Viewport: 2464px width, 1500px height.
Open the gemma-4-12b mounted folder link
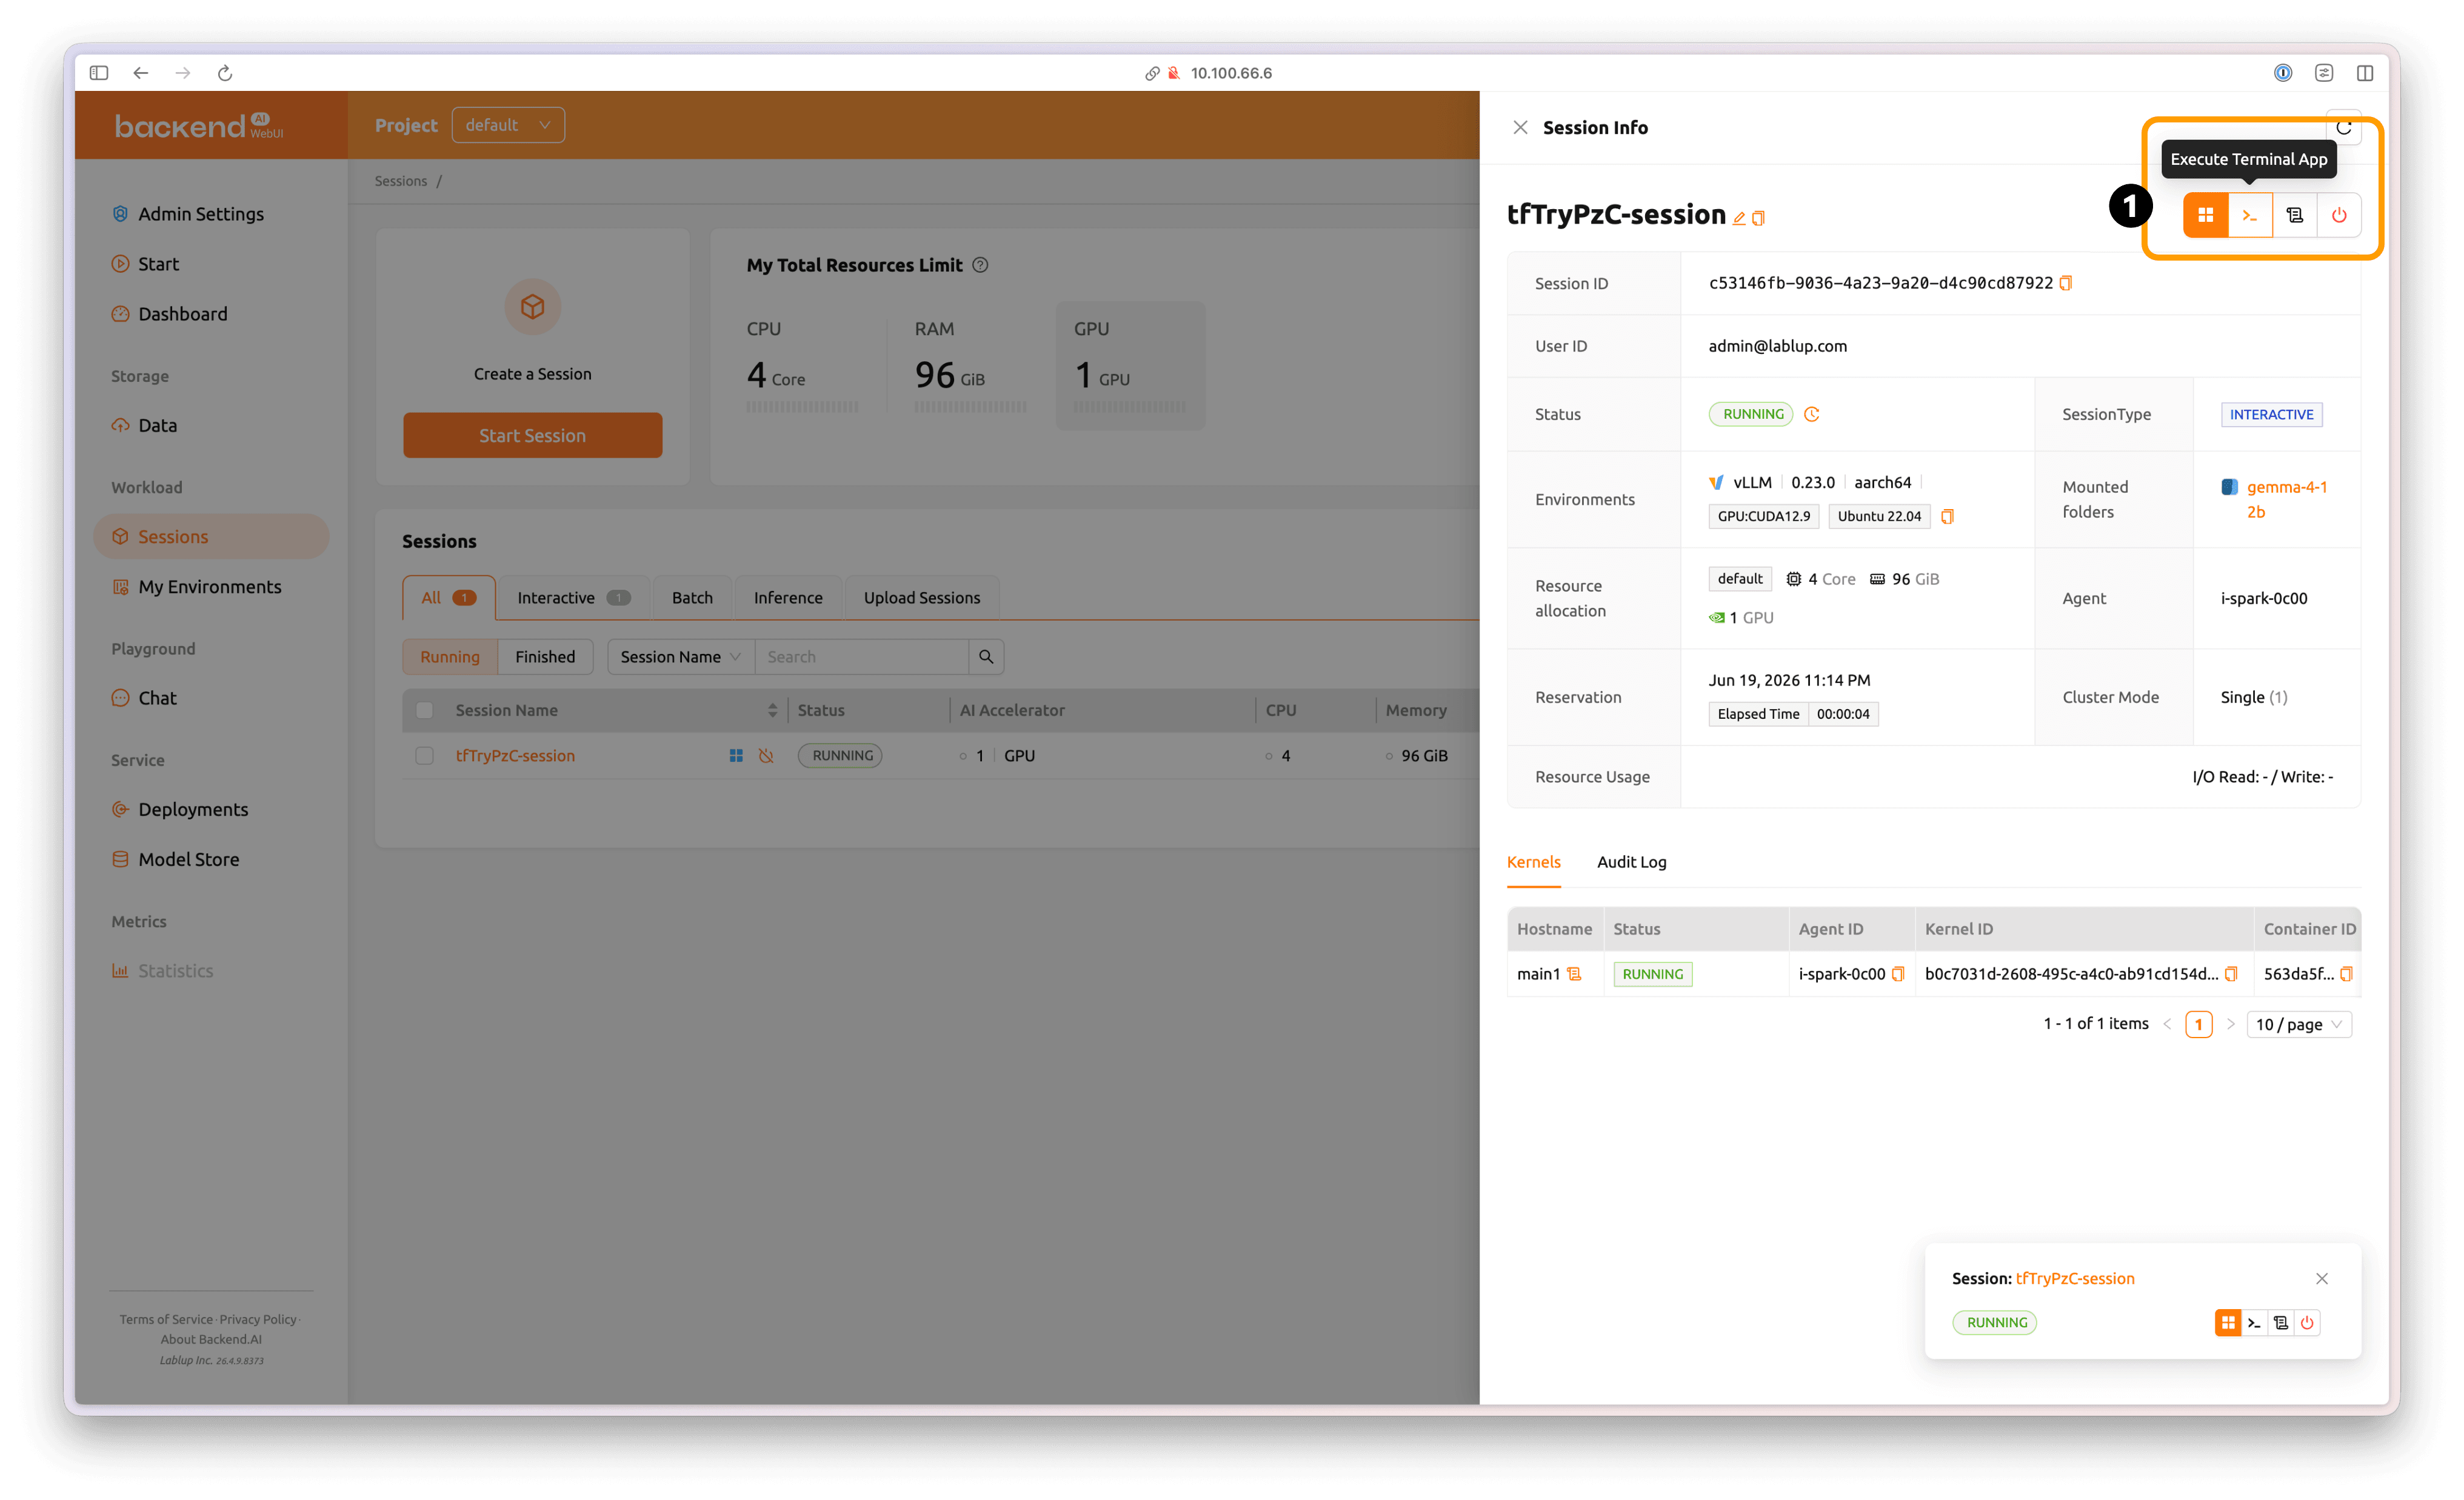(2286, 500)
